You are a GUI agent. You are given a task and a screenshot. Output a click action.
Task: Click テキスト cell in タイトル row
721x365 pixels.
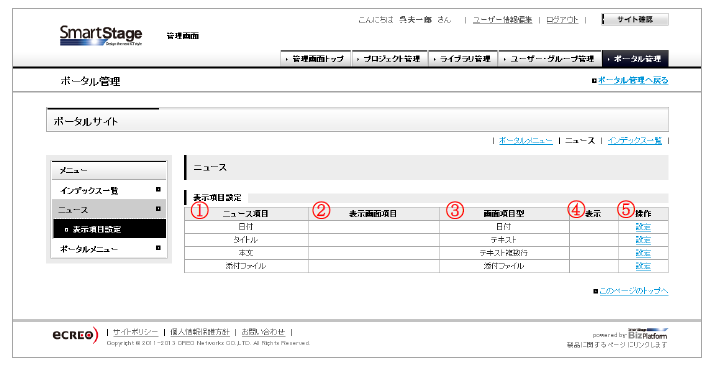tap(504, 240)
